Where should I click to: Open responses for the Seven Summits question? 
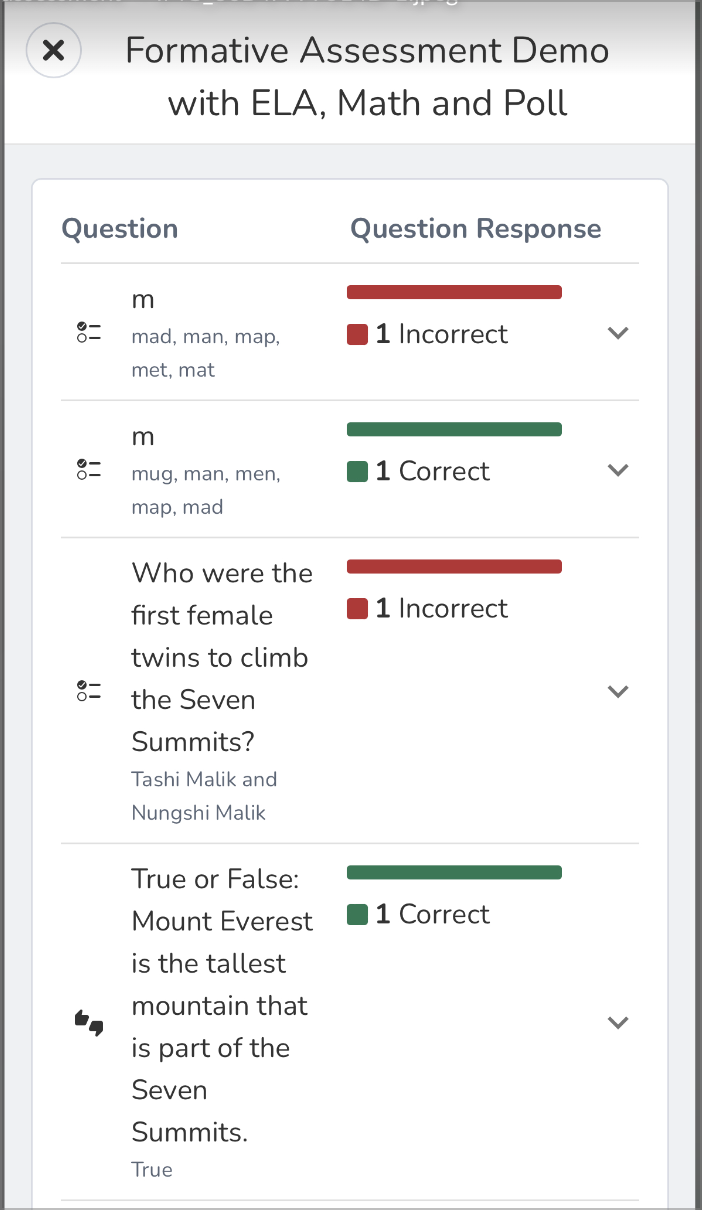(618, 690)
